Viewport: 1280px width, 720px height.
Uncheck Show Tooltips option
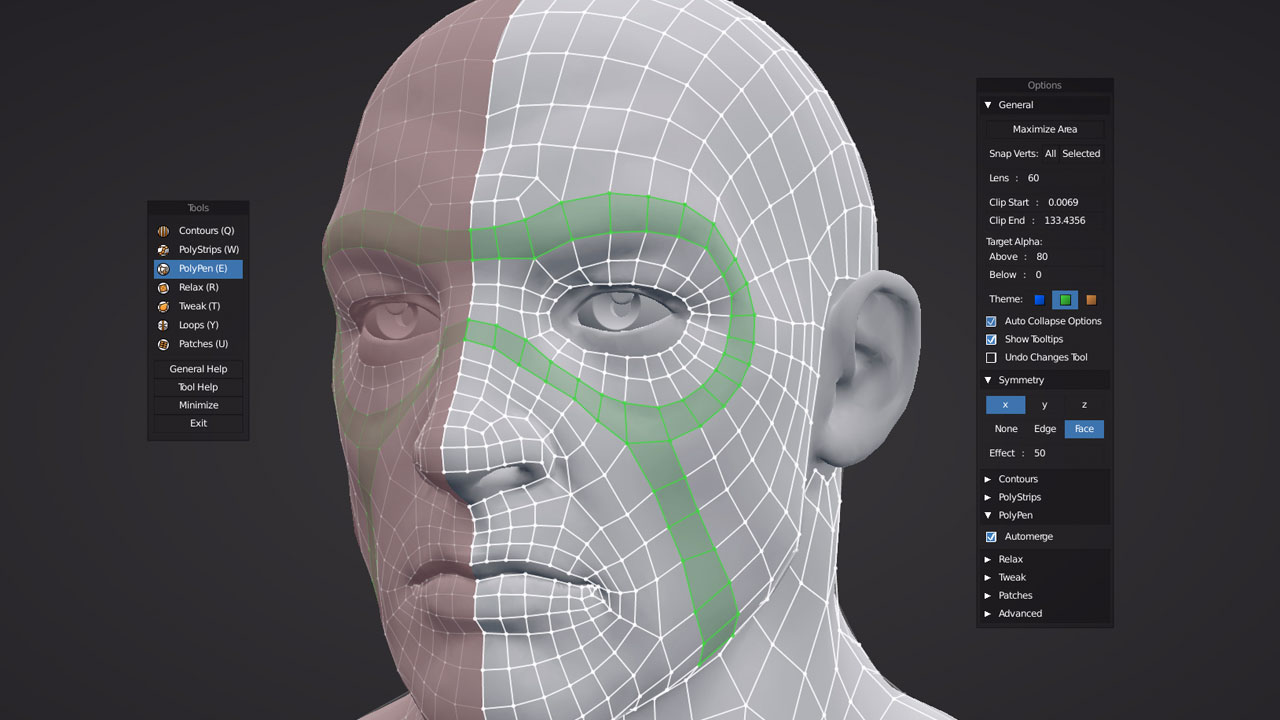(991, 339)
